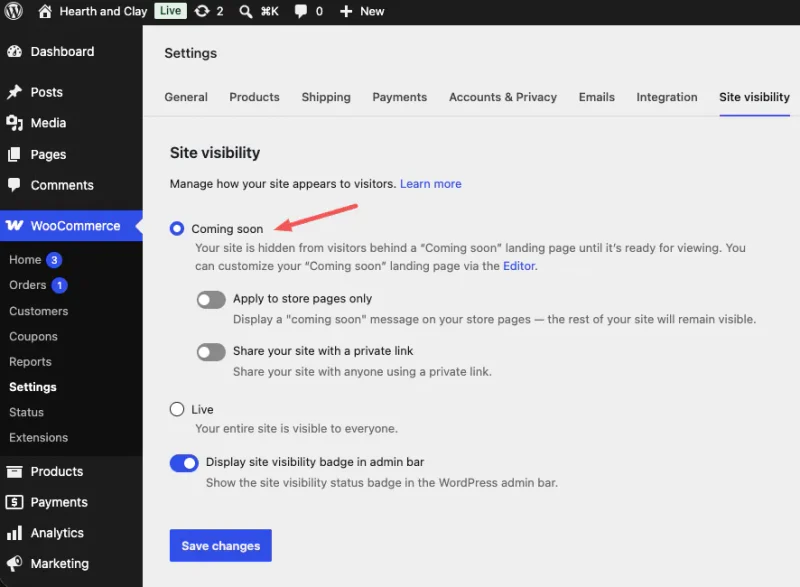Click the plus icon next to New
800x587 pixels.
click(x=346, y=11)
